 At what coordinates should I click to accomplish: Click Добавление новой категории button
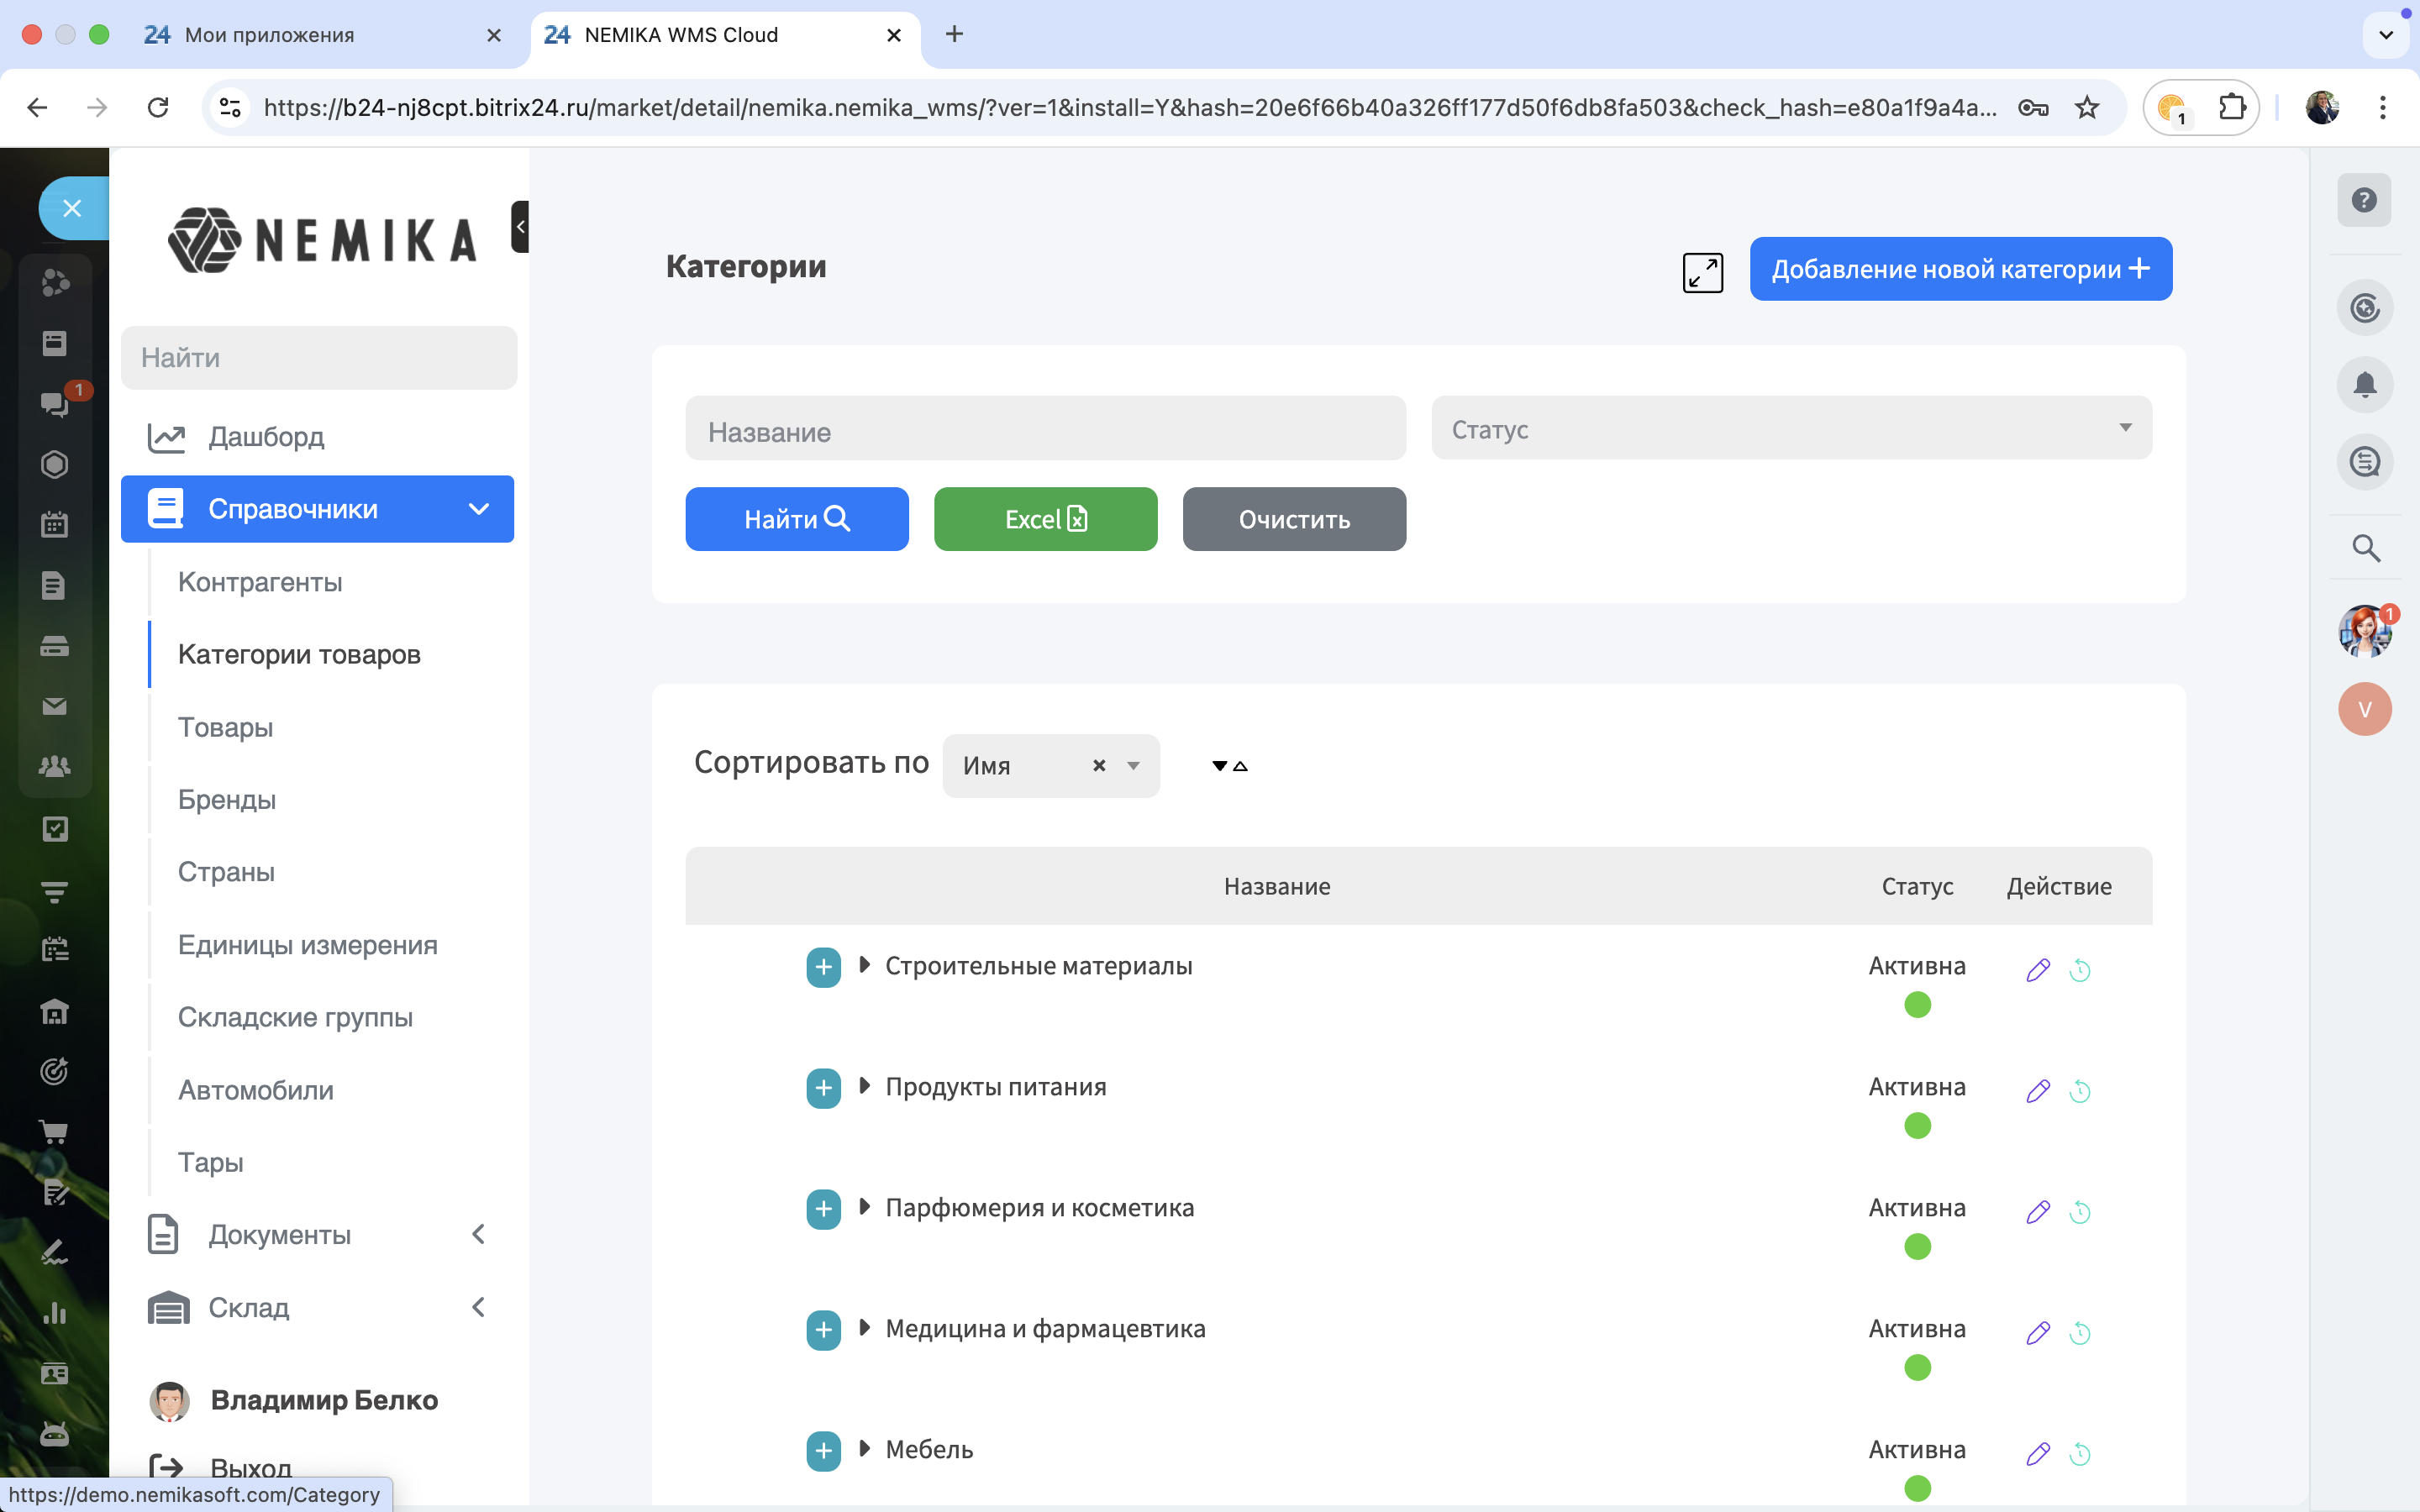[1960, 269]
